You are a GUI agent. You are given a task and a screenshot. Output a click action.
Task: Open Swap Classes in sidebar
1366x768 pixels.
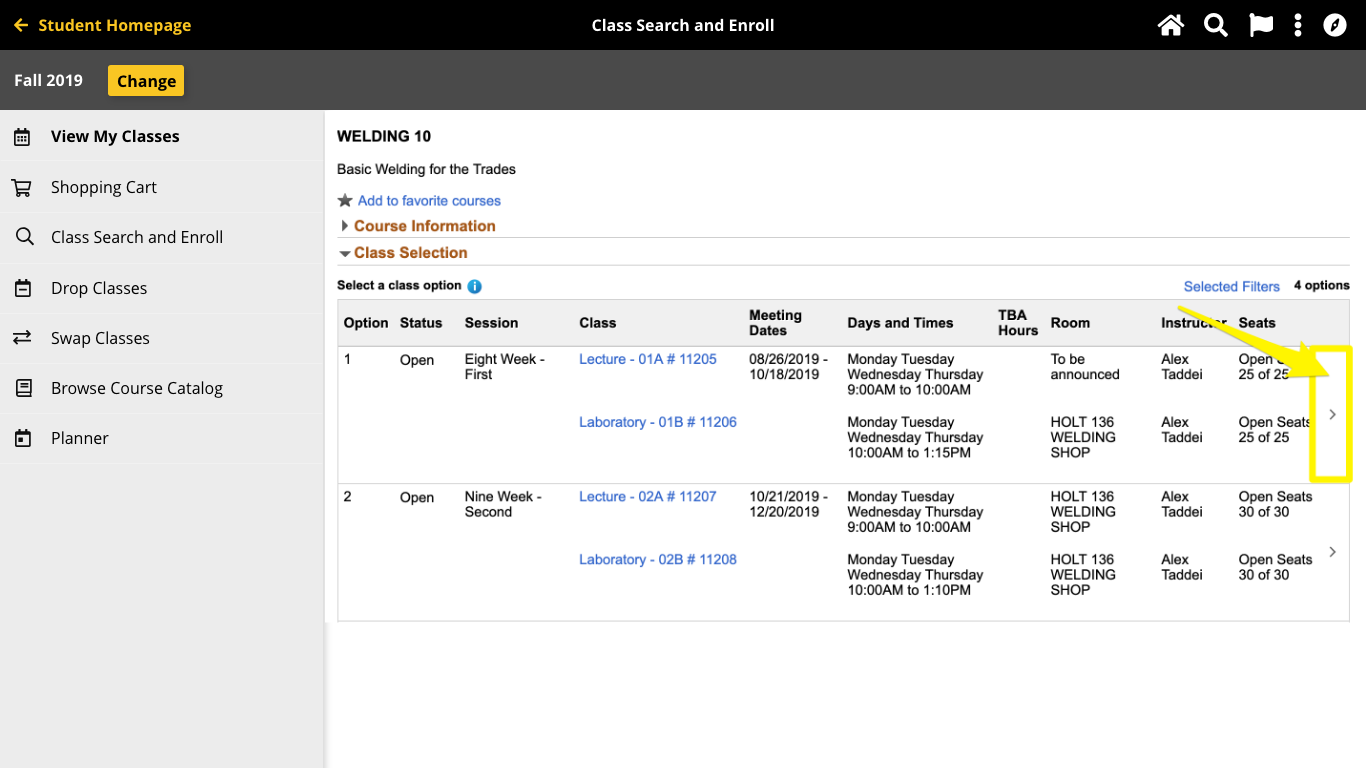click(x=100, y=338)
